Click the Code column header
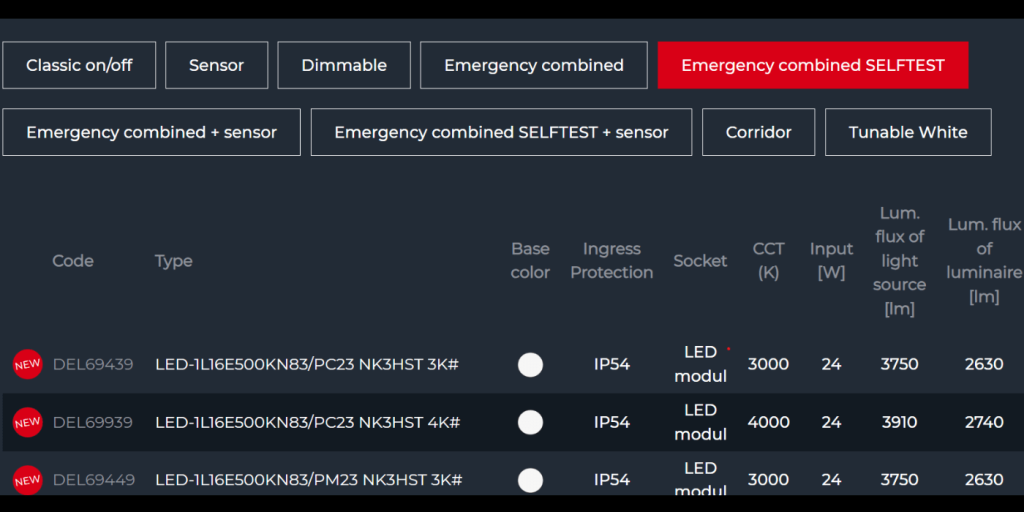The height and width of the screenshot is (512, 1024). 73,261
